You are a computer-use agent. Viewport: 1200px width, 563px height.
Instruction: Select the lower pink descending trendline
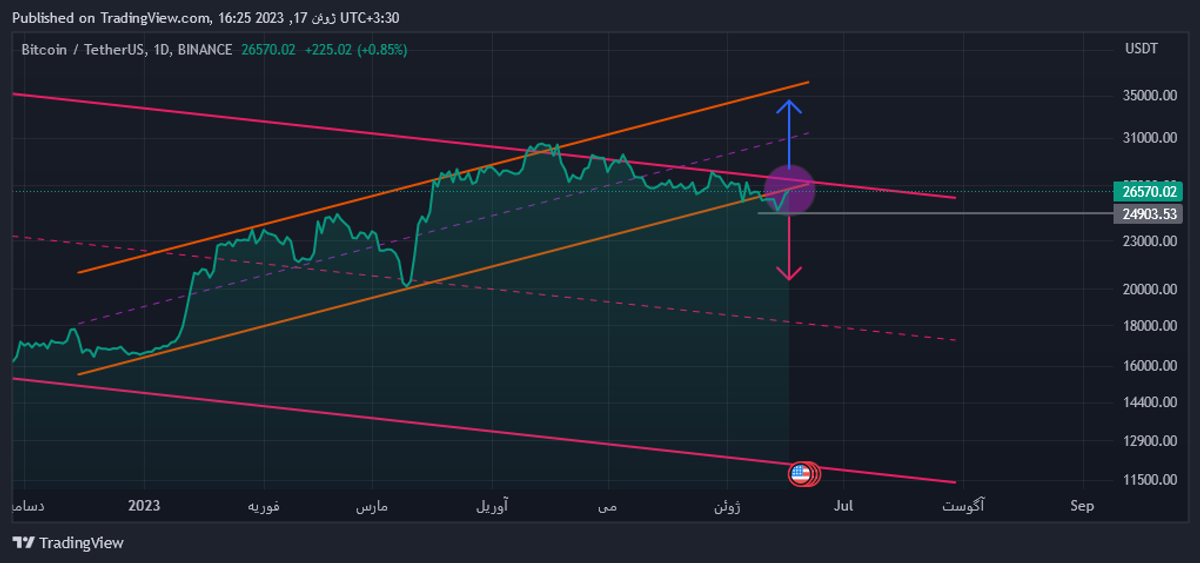pos(400,422)
